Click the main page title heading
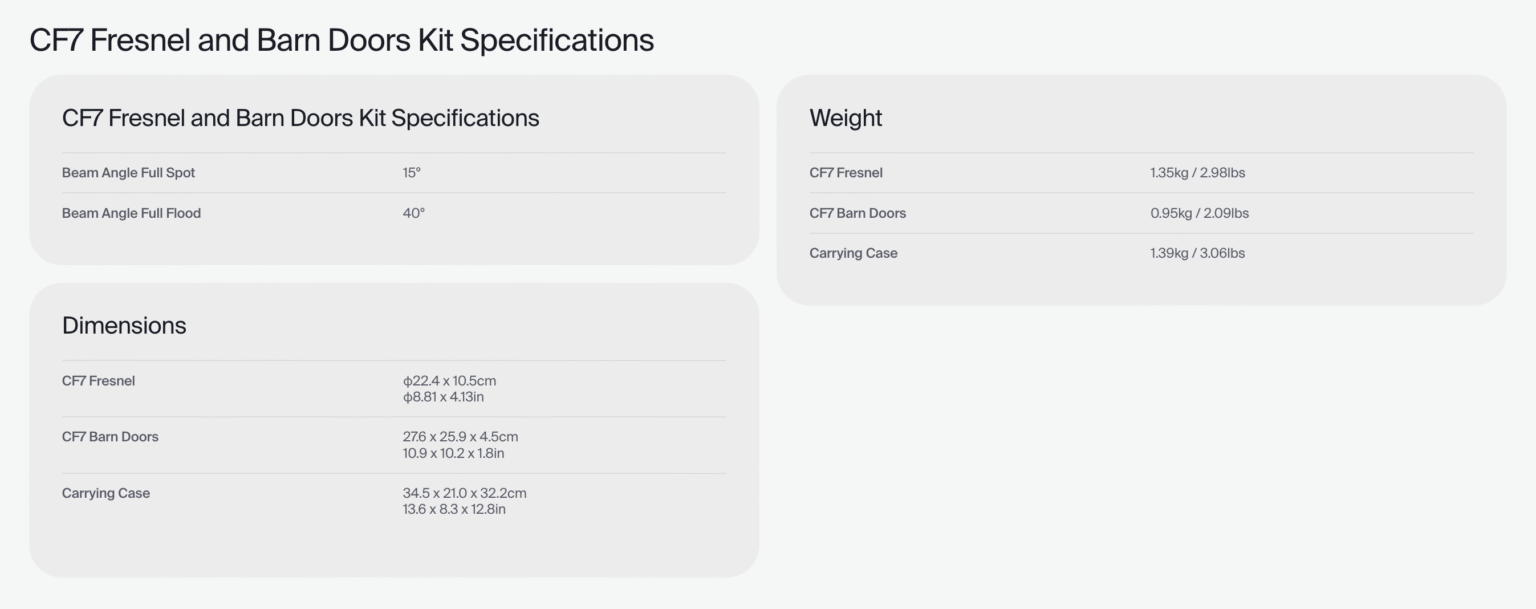This screenshot has height=609, width=1536. [342, 41]
